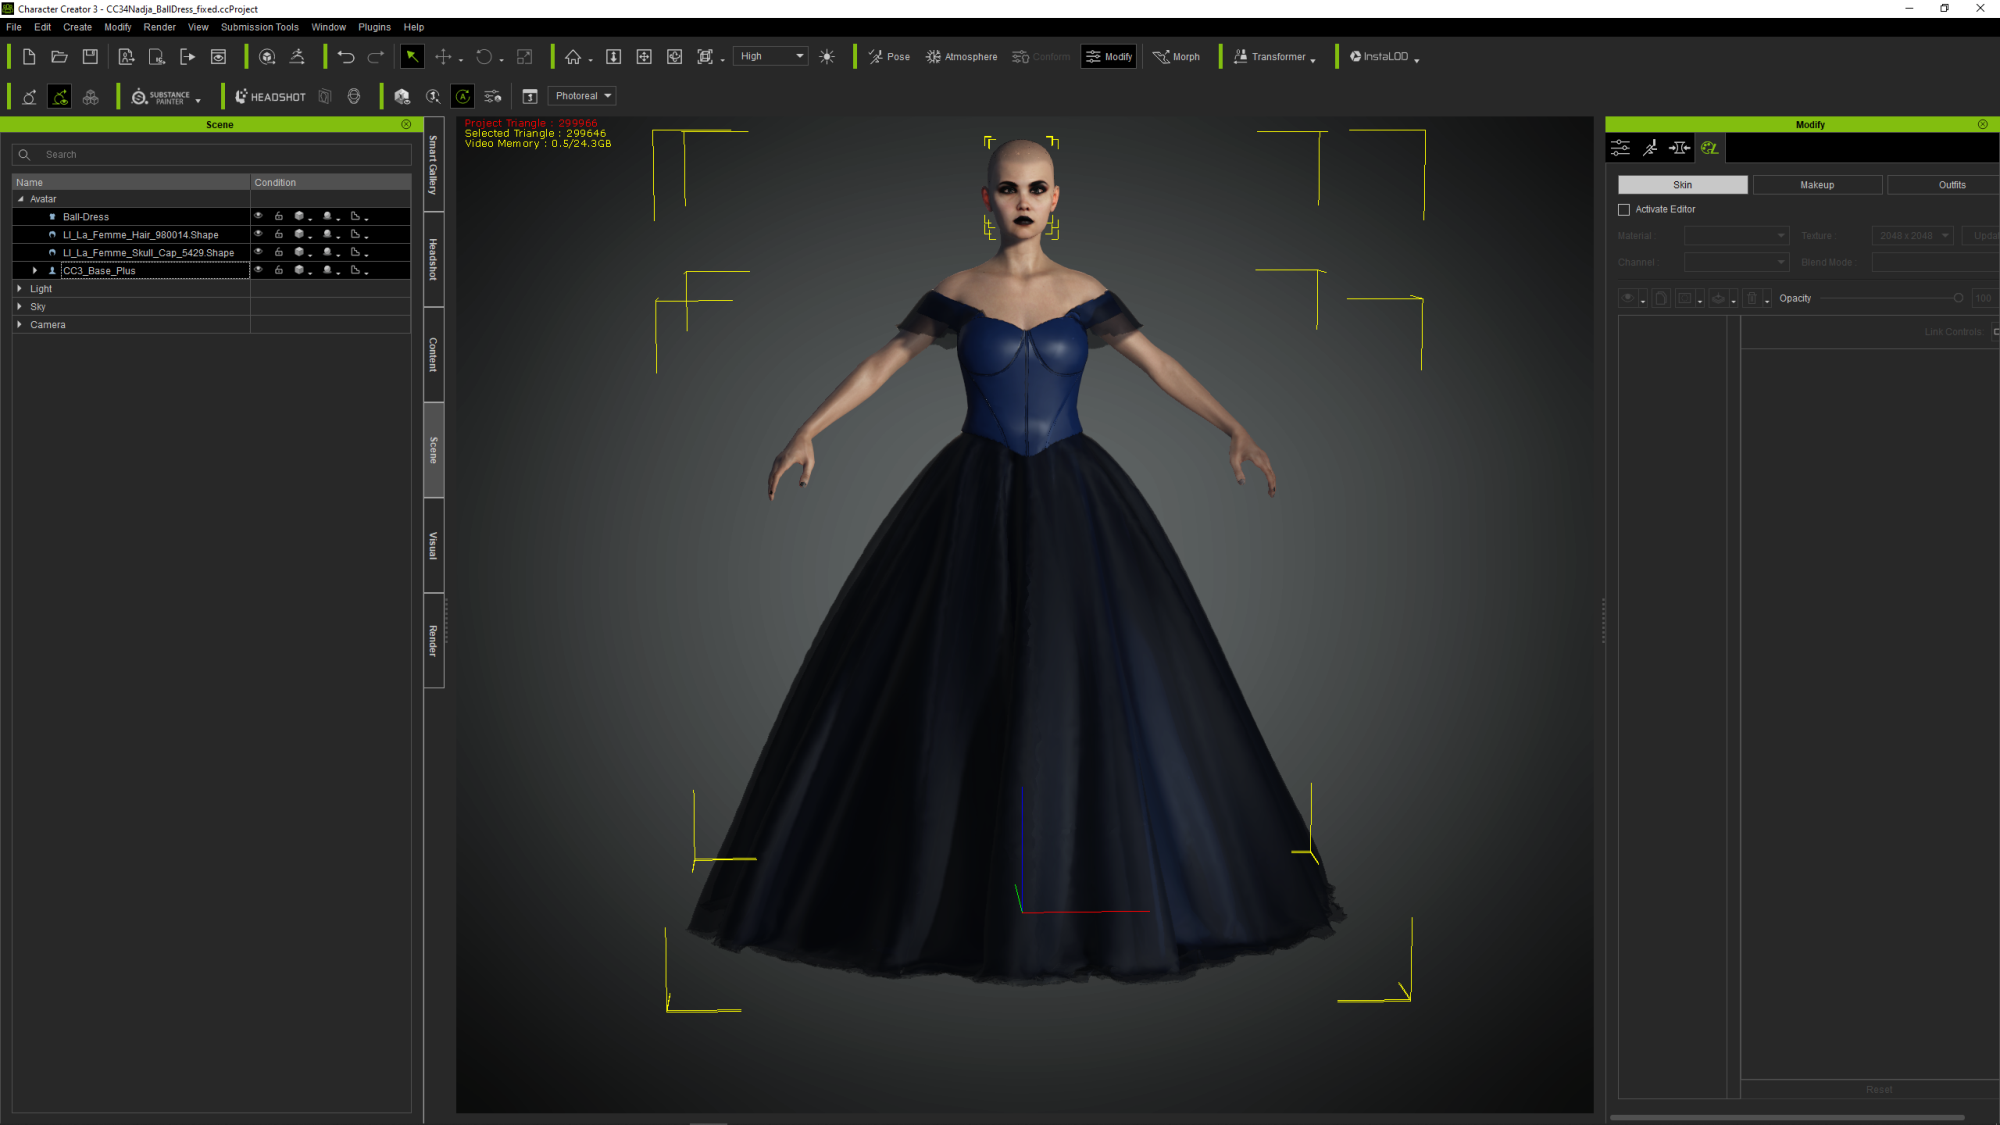
Task: Click the New Project icon
Action: click(x=29, y=57)
